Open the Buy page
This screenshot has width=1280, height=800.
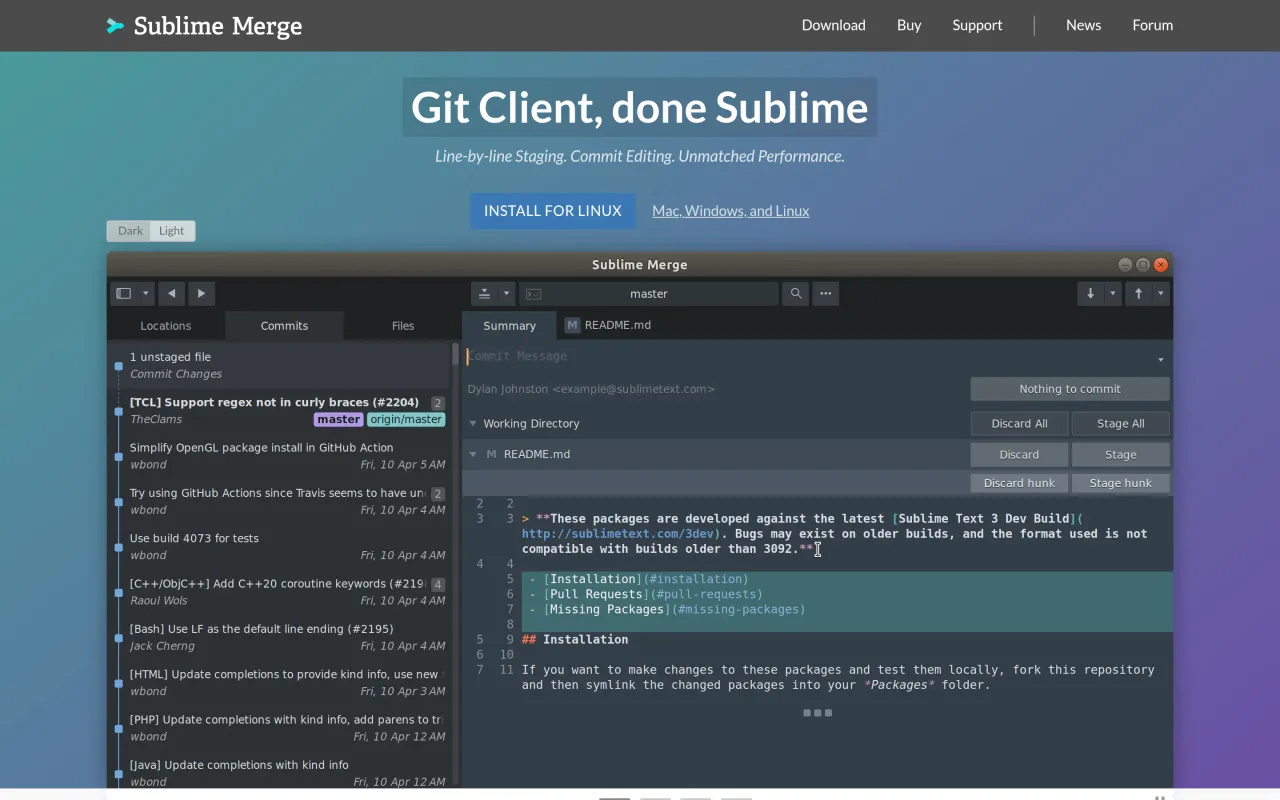(909, 25)
